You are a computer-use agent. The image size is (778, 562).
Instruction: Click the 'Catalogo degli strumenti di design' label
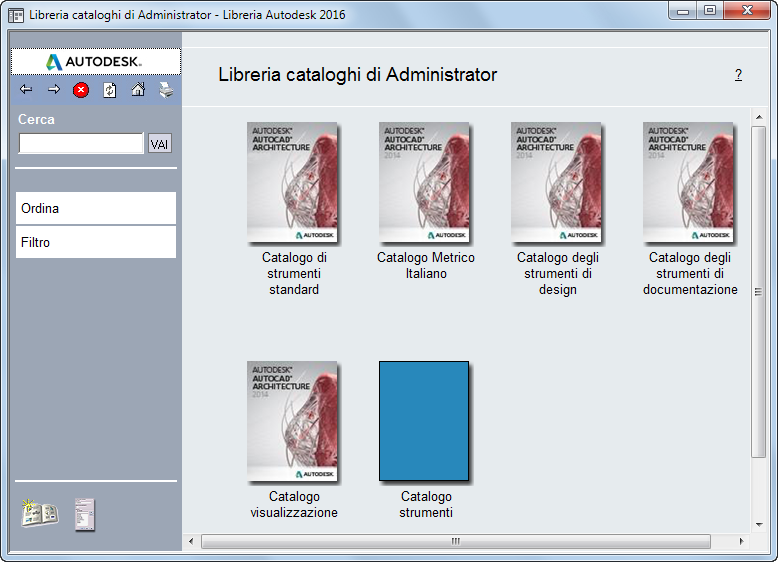coord(558,273)
